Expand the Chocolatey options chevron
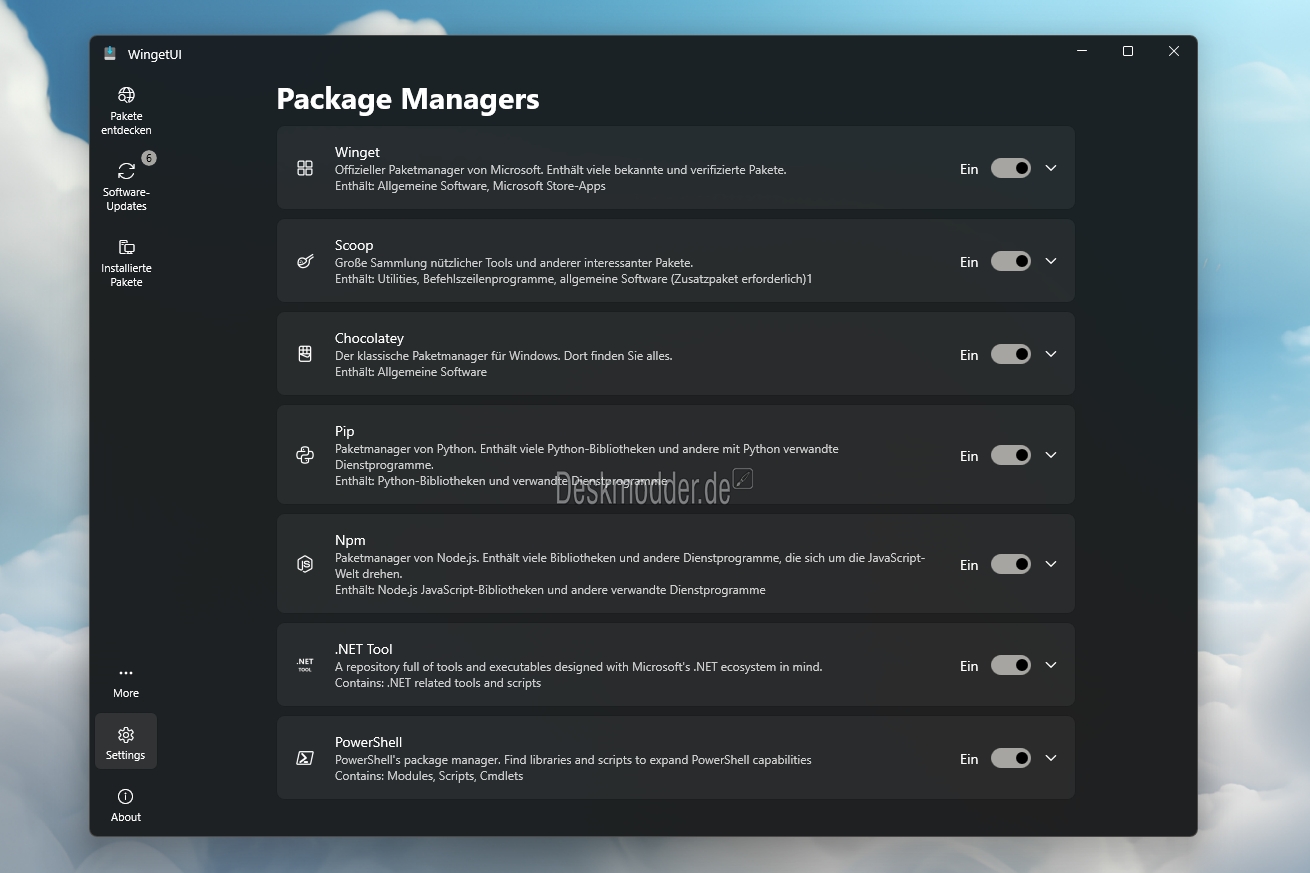Viewport: 1310px width, 873px height. (1051, 354)
